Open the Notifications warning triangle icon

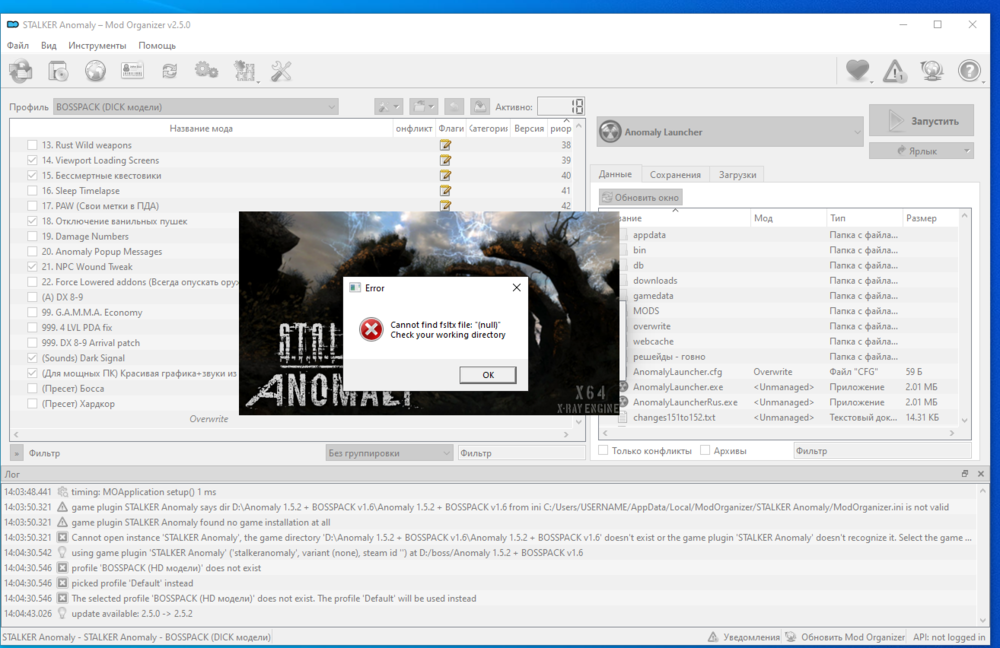click(x=894, y=71)
